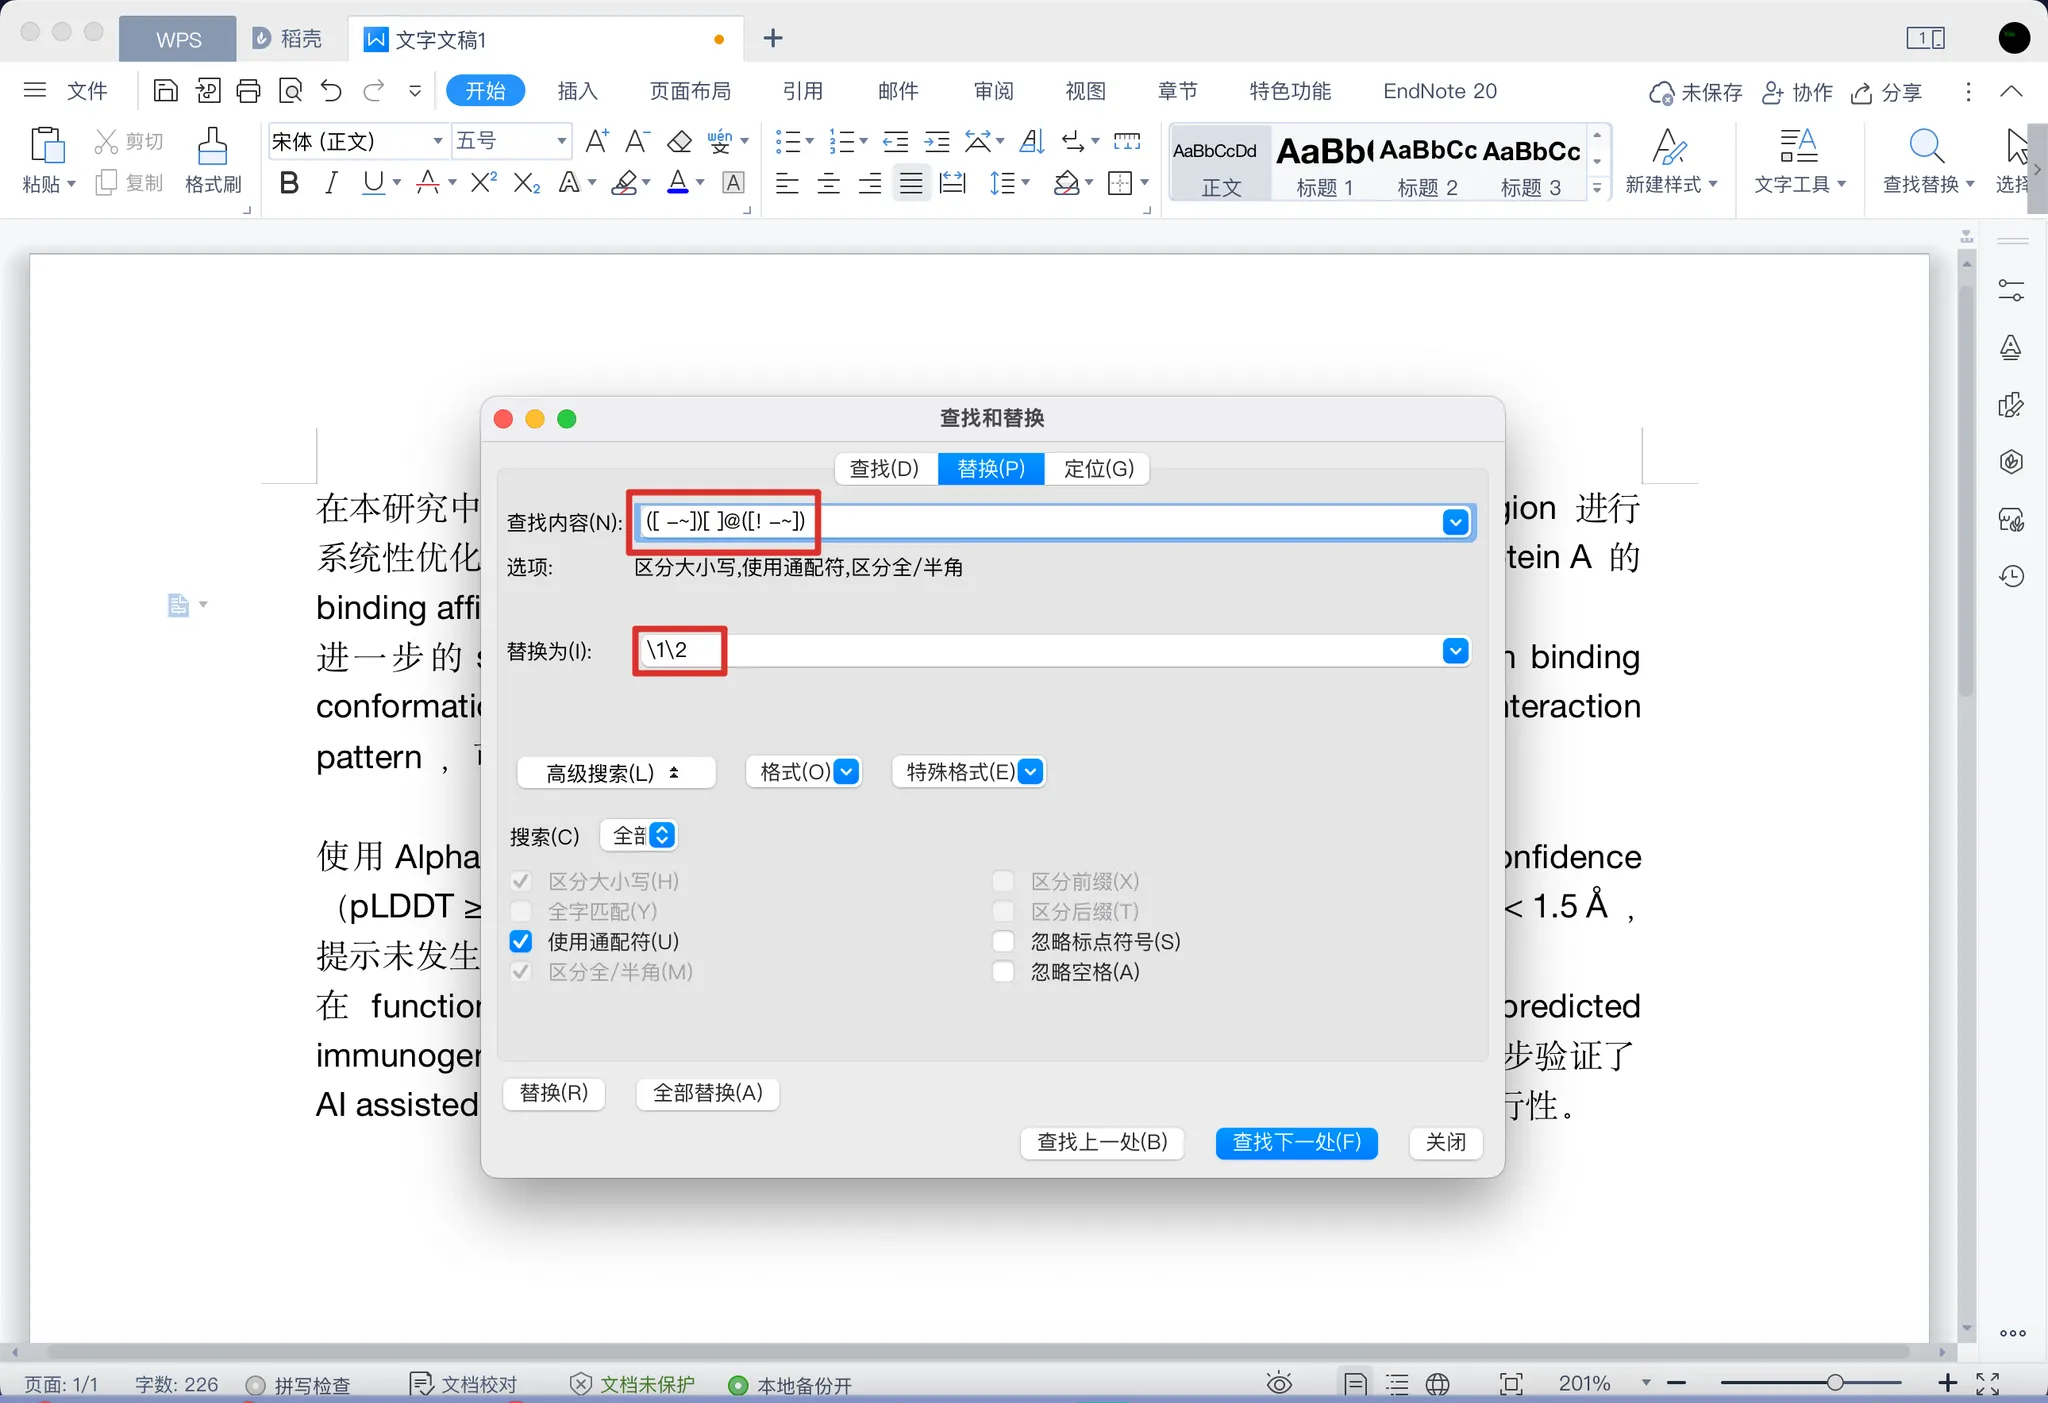Open the 特殊格式(E) dropdown
The image size is (2048, 1403).
(x=968, y=772)
